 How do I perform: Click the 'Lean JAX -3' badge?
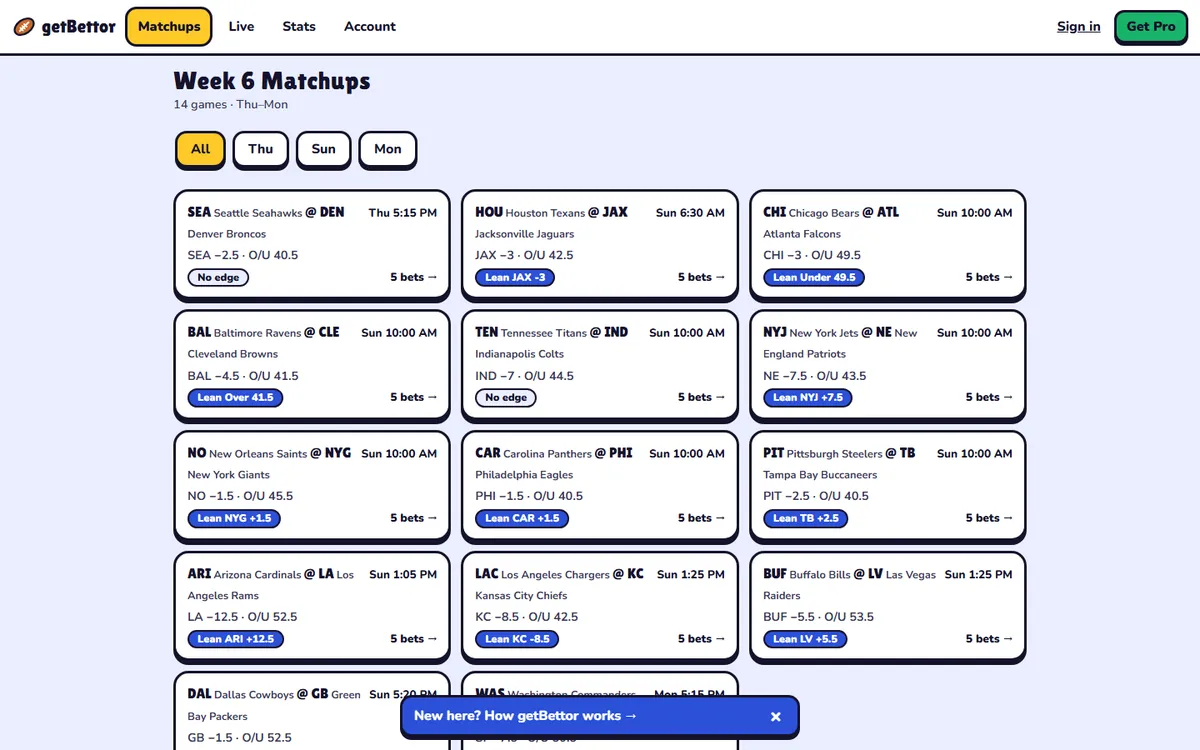[515, 277]
